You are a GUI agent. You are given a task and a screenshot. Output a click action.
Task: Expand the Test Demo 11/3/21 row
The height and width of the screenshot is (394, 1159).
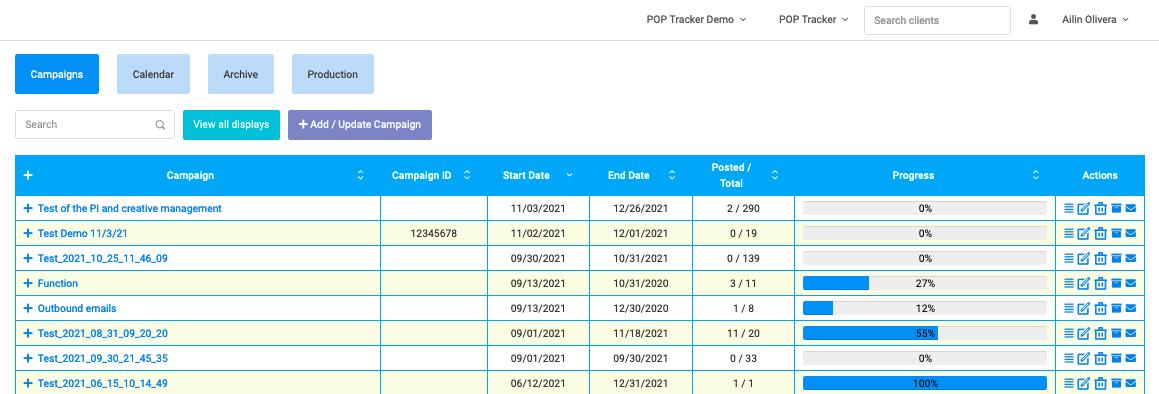click(28, 234)
